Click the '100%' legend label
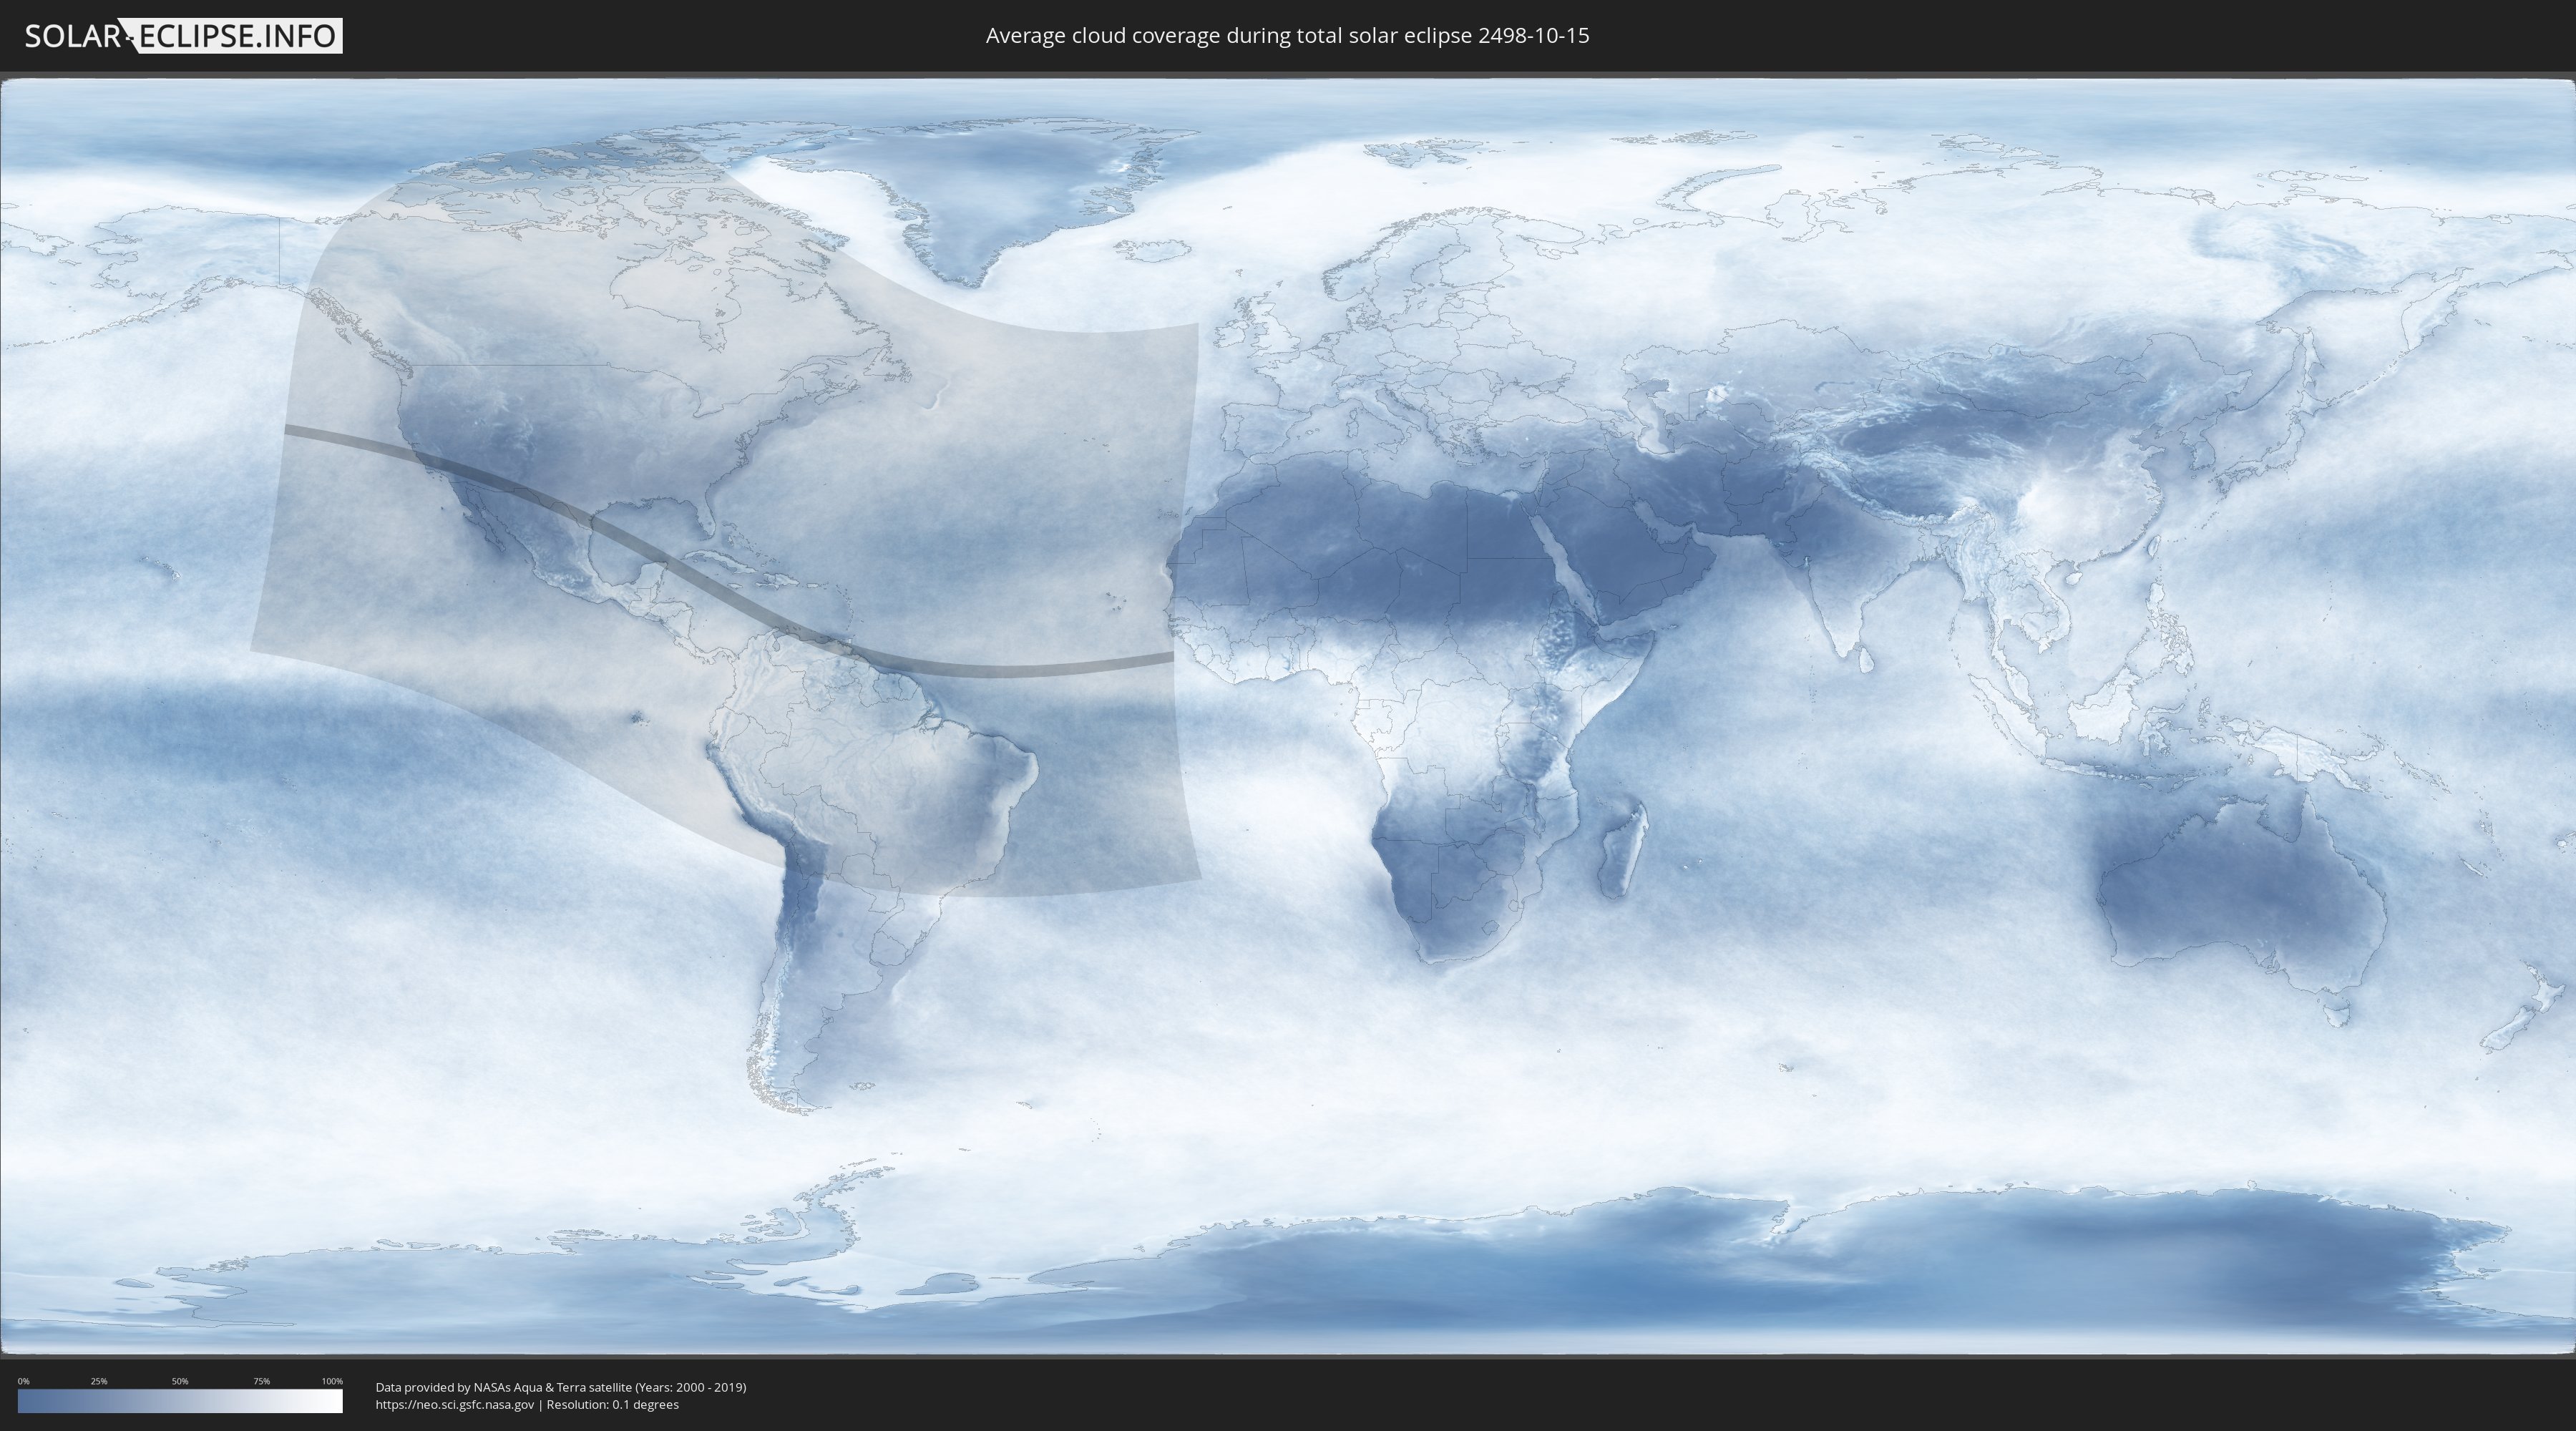2576x1431 pixels. point(332,1381)
